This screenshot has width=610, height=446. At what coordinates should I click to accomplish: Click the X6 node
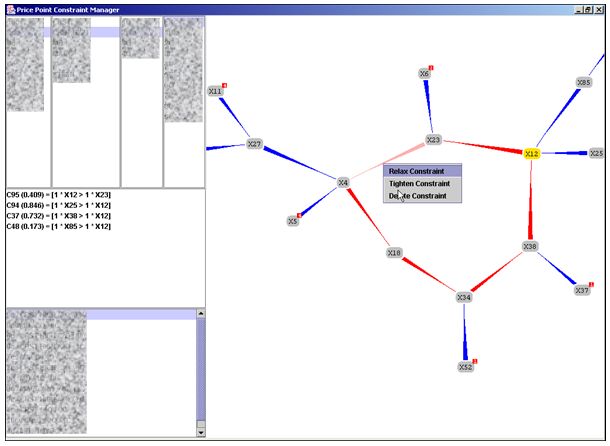tap(424, 74)
